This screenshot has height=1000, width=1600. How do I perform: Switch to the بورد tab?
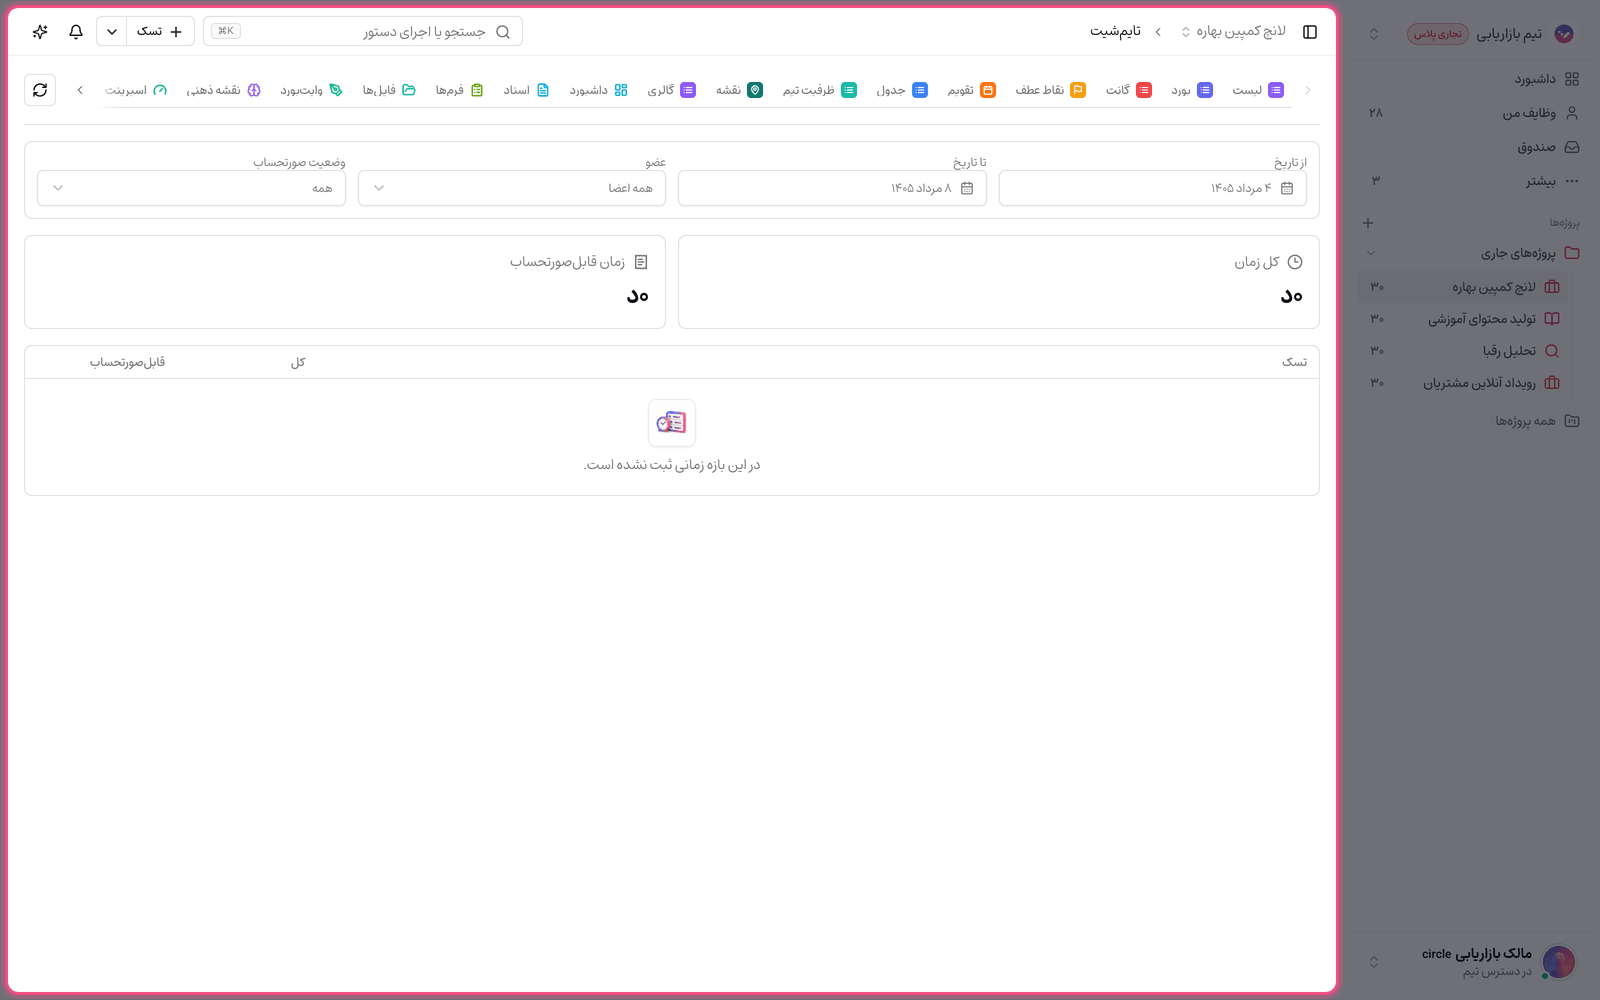pyautogui.click(x=1192, y=90)
